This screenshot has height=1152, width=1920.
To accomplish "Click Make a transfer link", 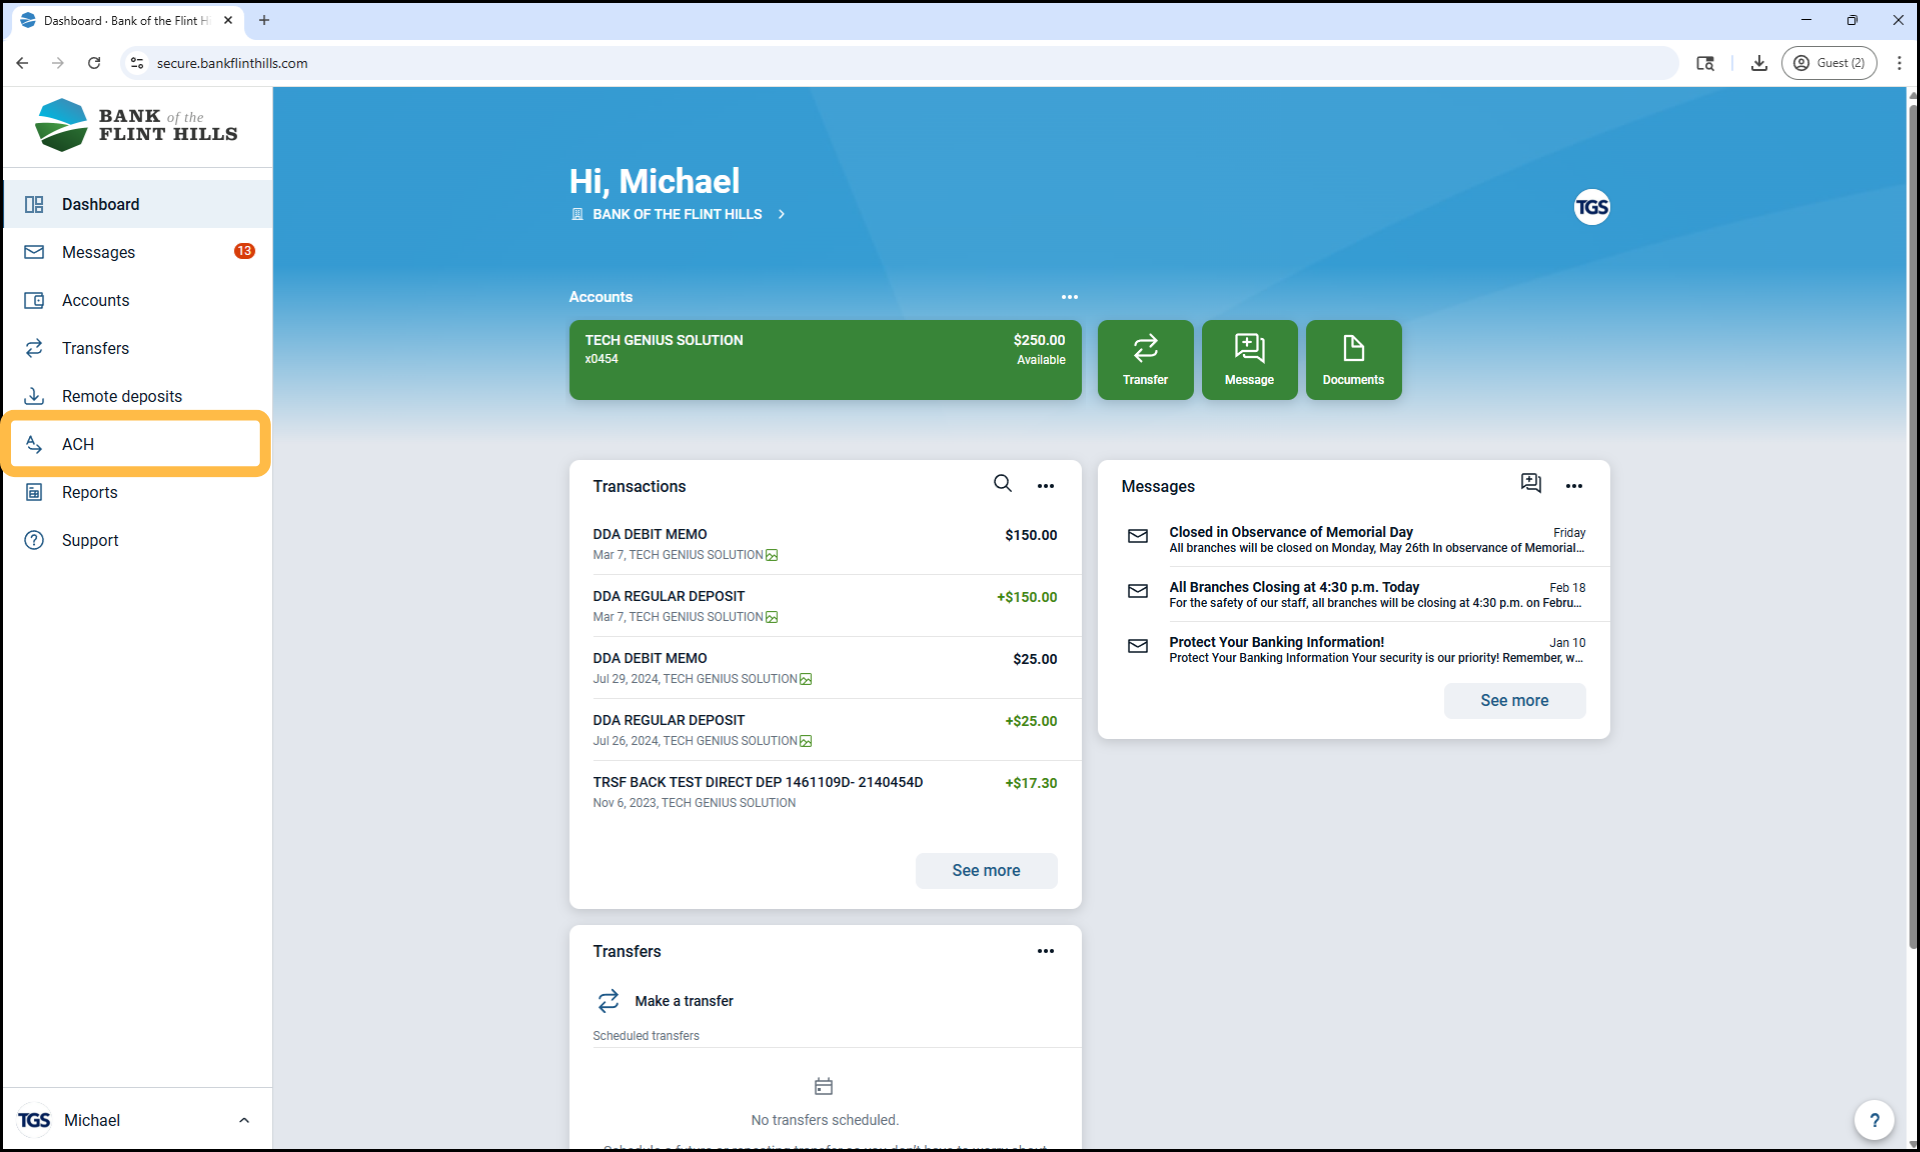I will pos(683,1001).
